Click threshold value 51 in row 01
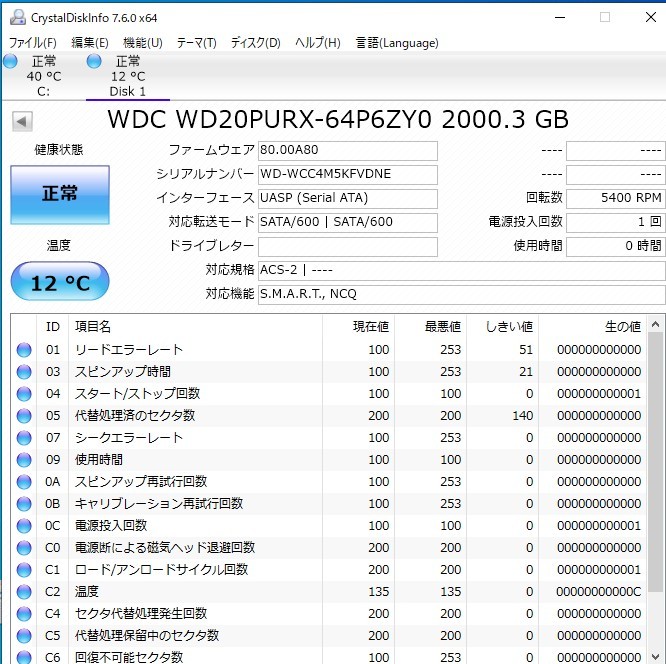 click(526, 350)
